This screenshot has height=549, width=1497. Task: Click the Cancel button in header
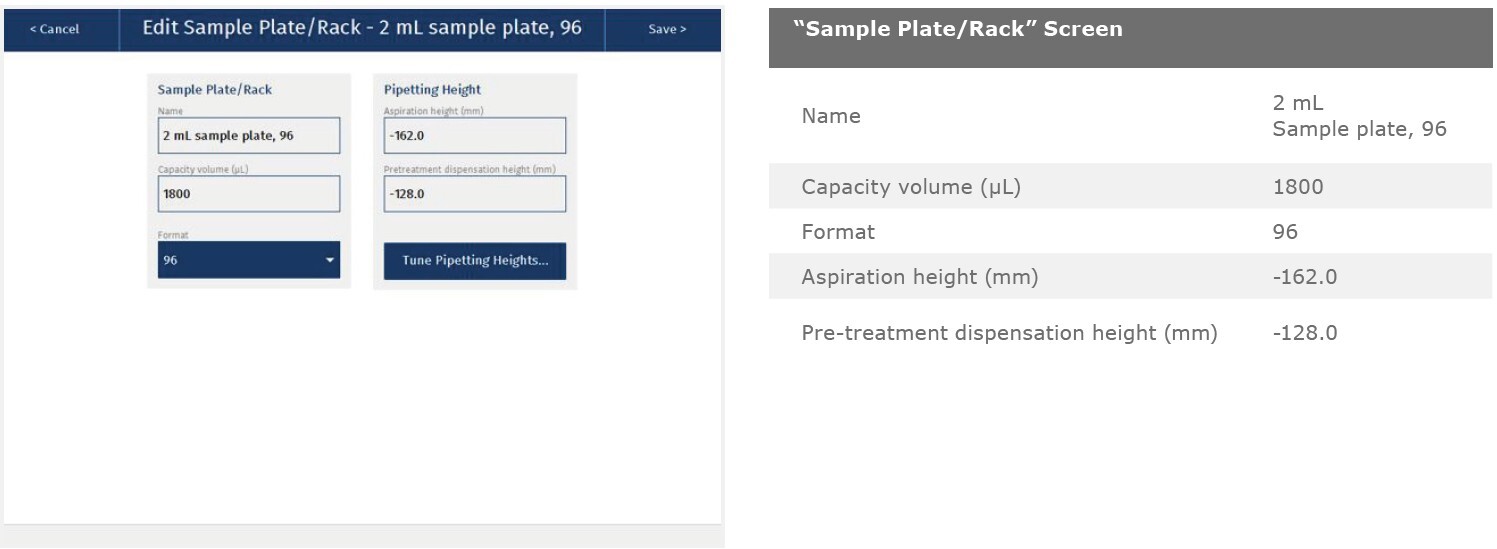click(x=55, y=29)
